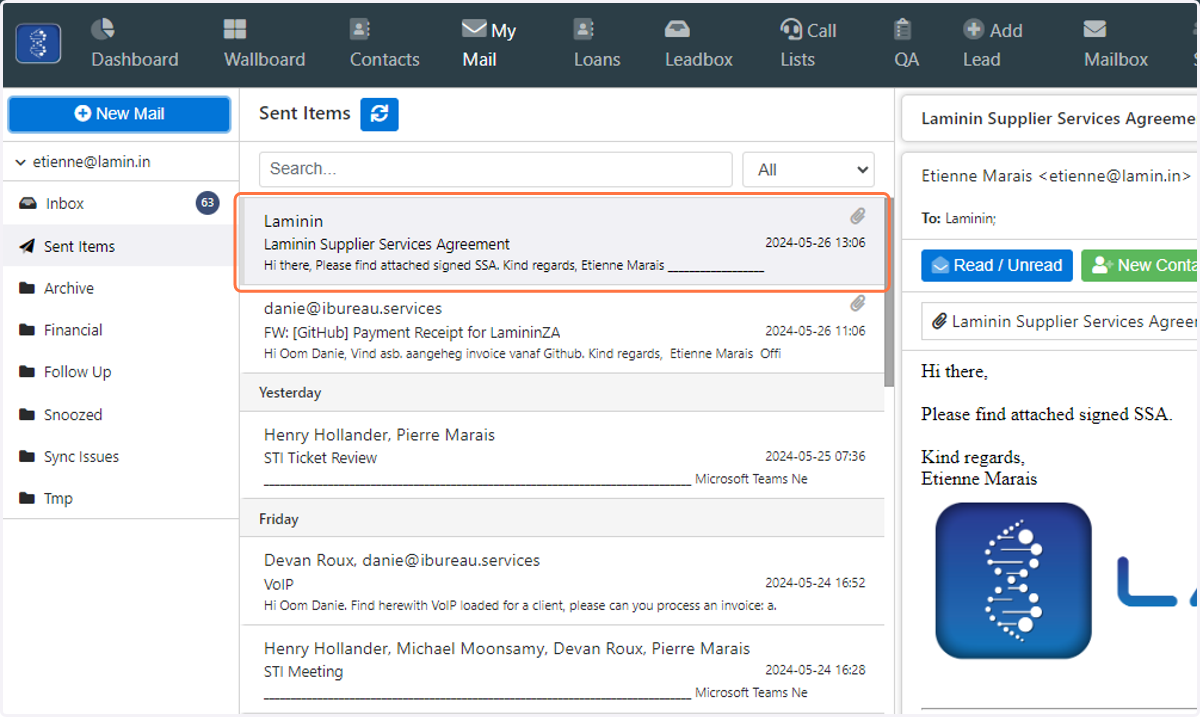Open the Leadbox
Screen dimensions: 1200x717
coord(699,44)
